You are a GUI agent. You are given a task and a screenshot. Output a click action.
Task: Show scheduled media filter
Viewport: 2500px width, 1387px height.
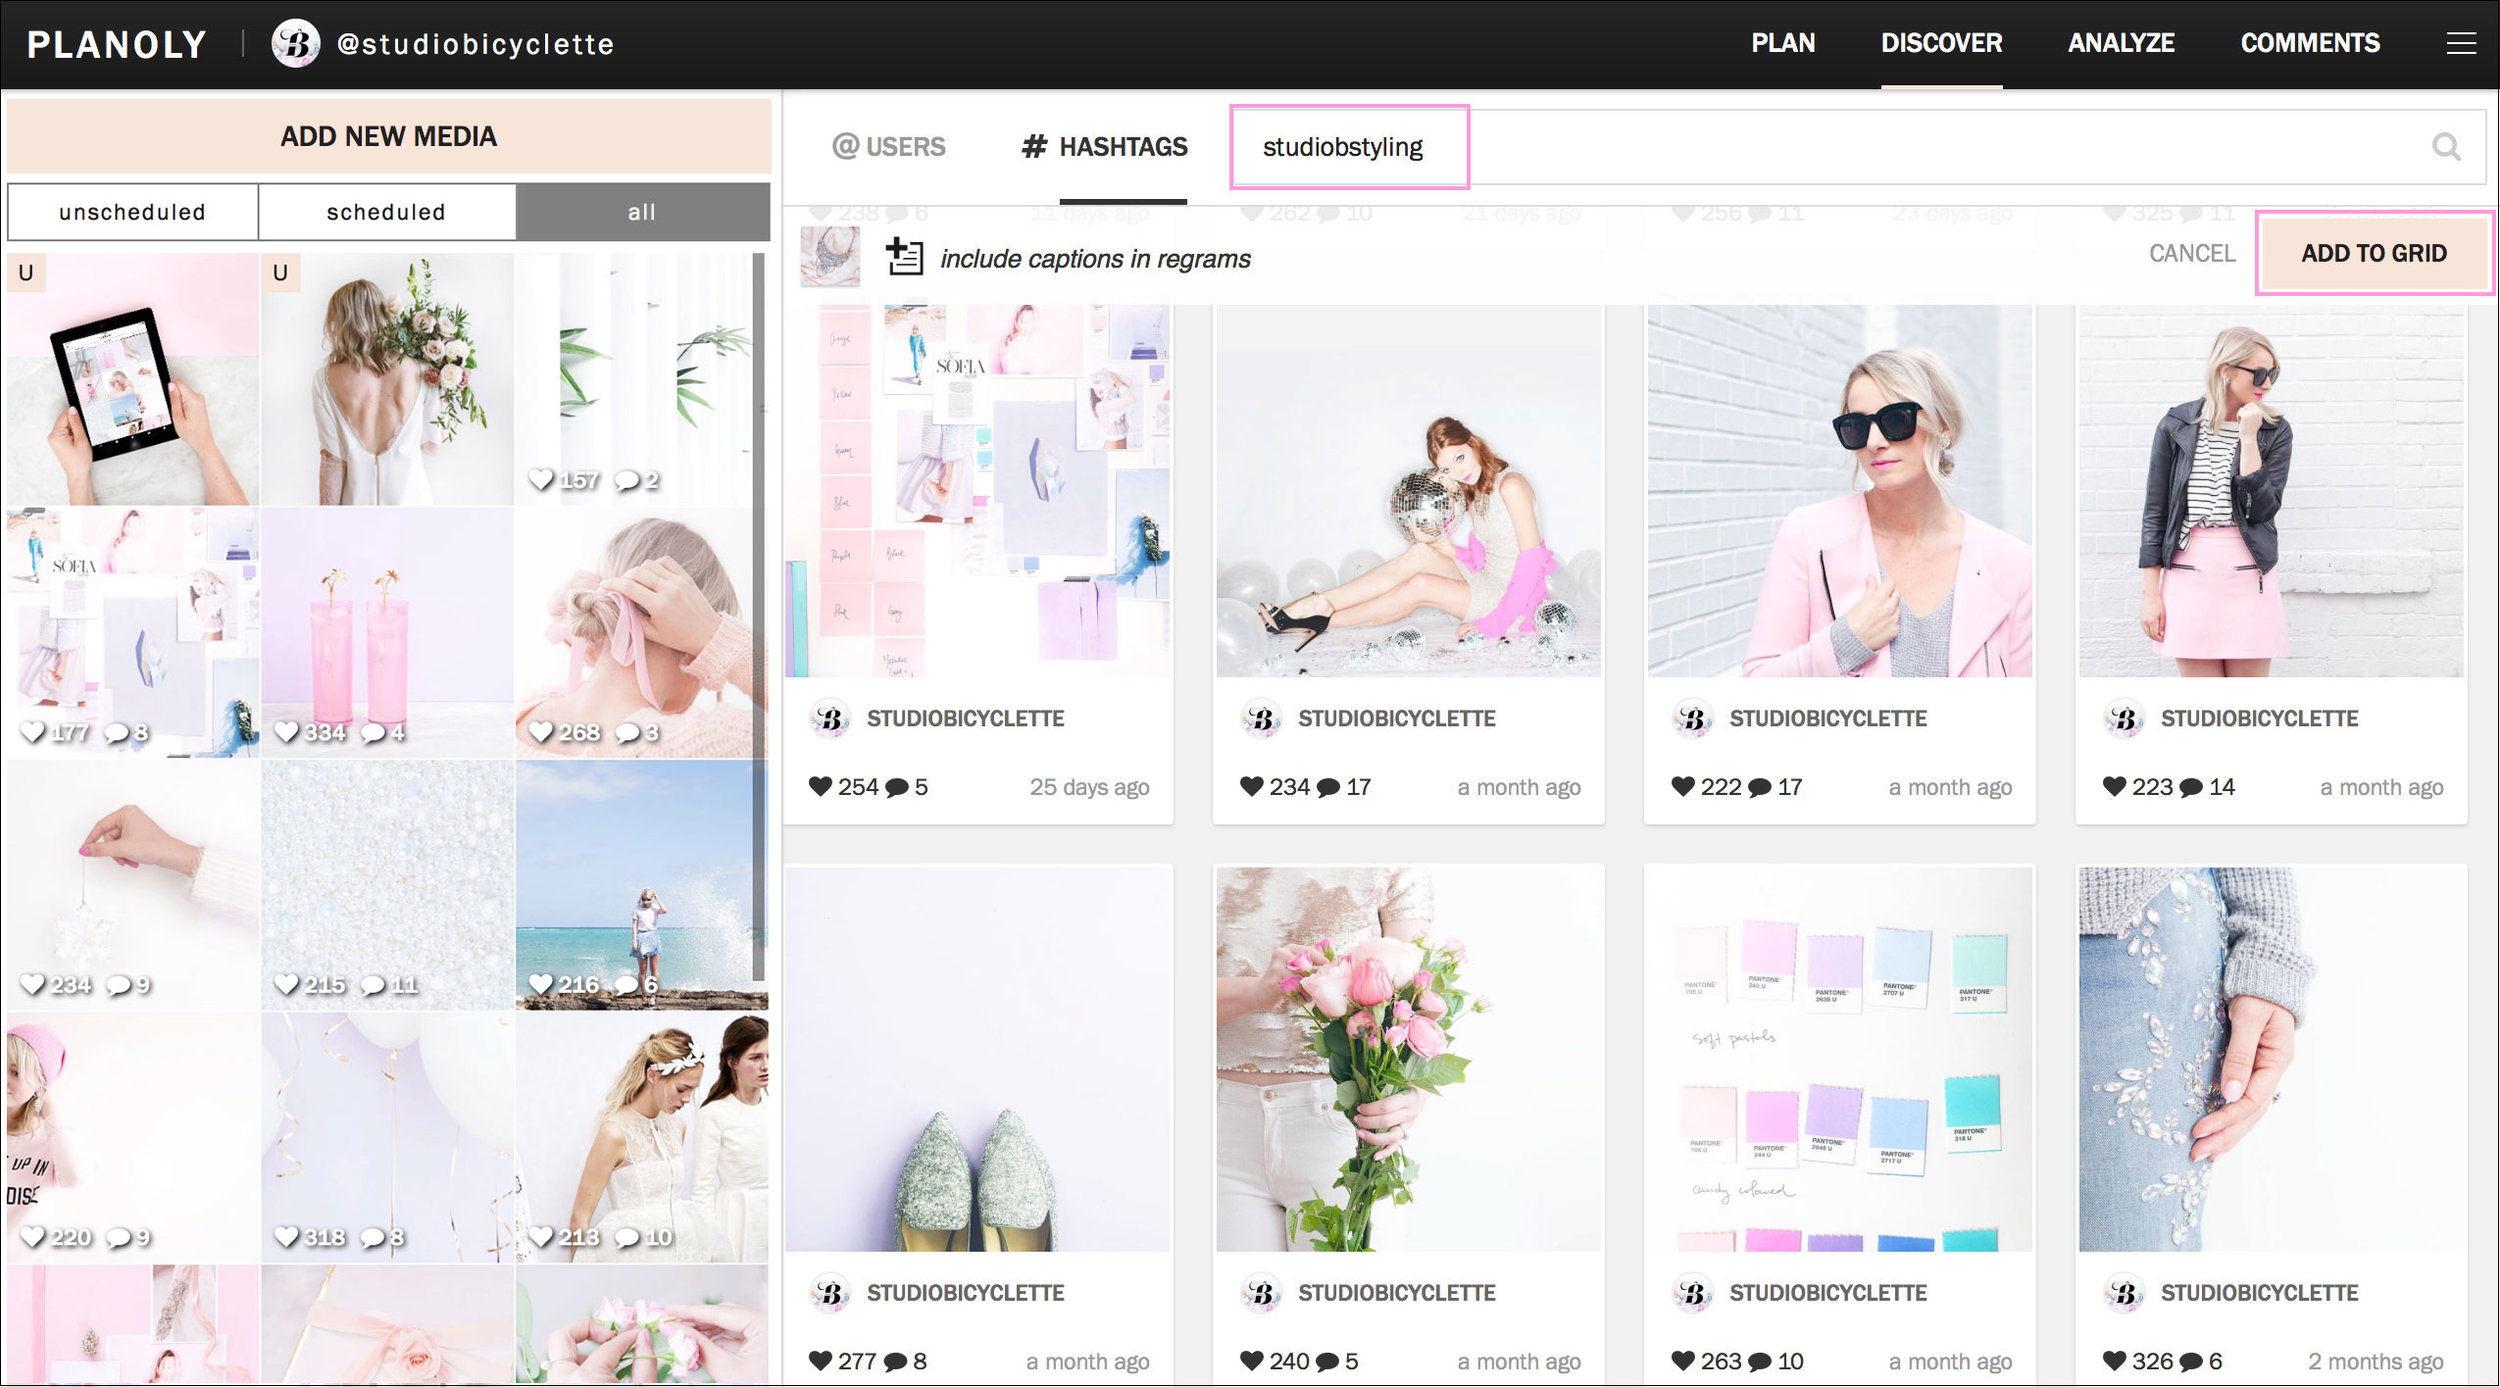(x=386, y=212)
